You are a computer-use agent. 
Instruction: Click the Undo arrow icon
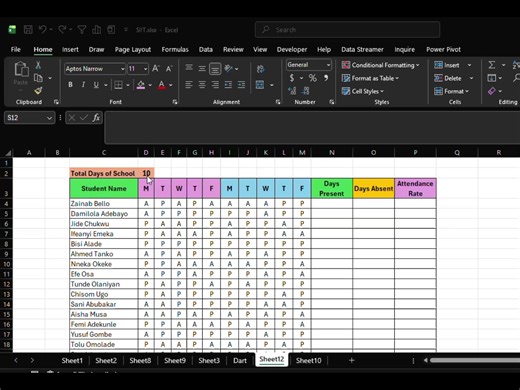tap(42, 30)
